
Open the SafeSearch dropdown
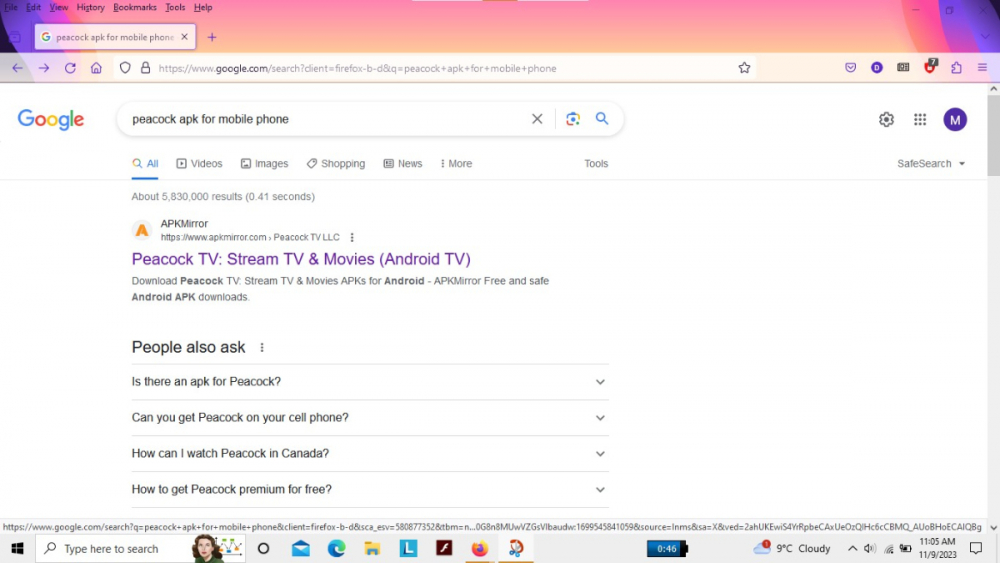pos(931,163)
